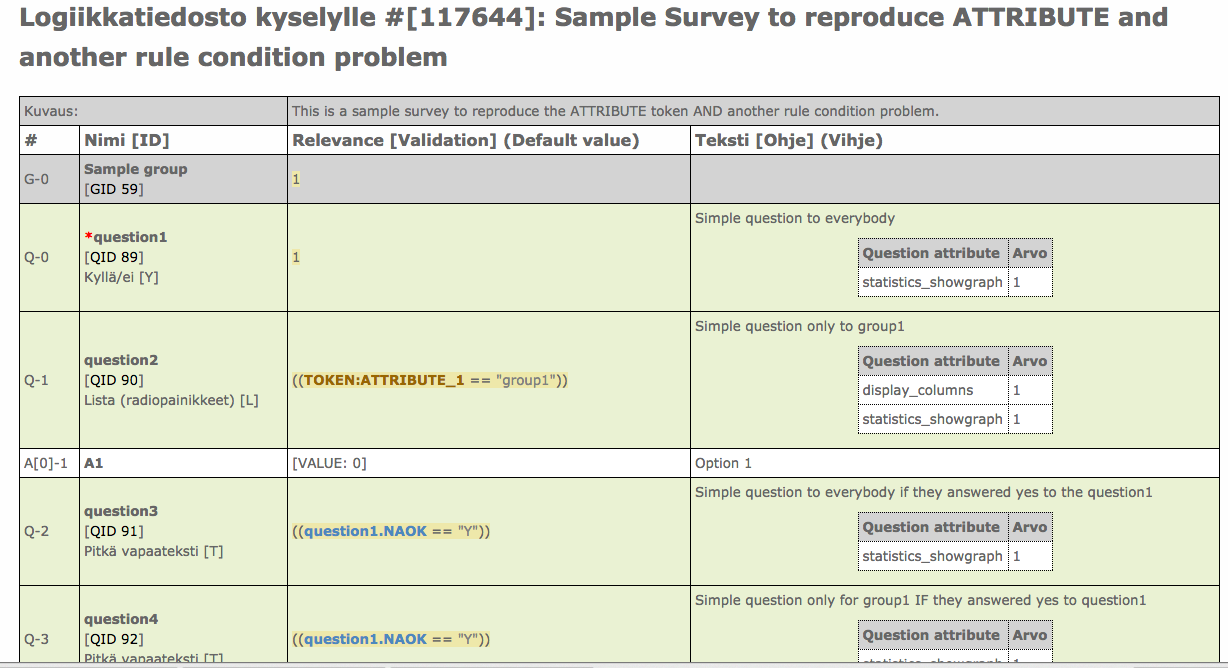Click the "[VALUE: 0]" cell in the A1 row
Image resolution: width=1228 pixels, height=668 pixels.
coord(329,463)
